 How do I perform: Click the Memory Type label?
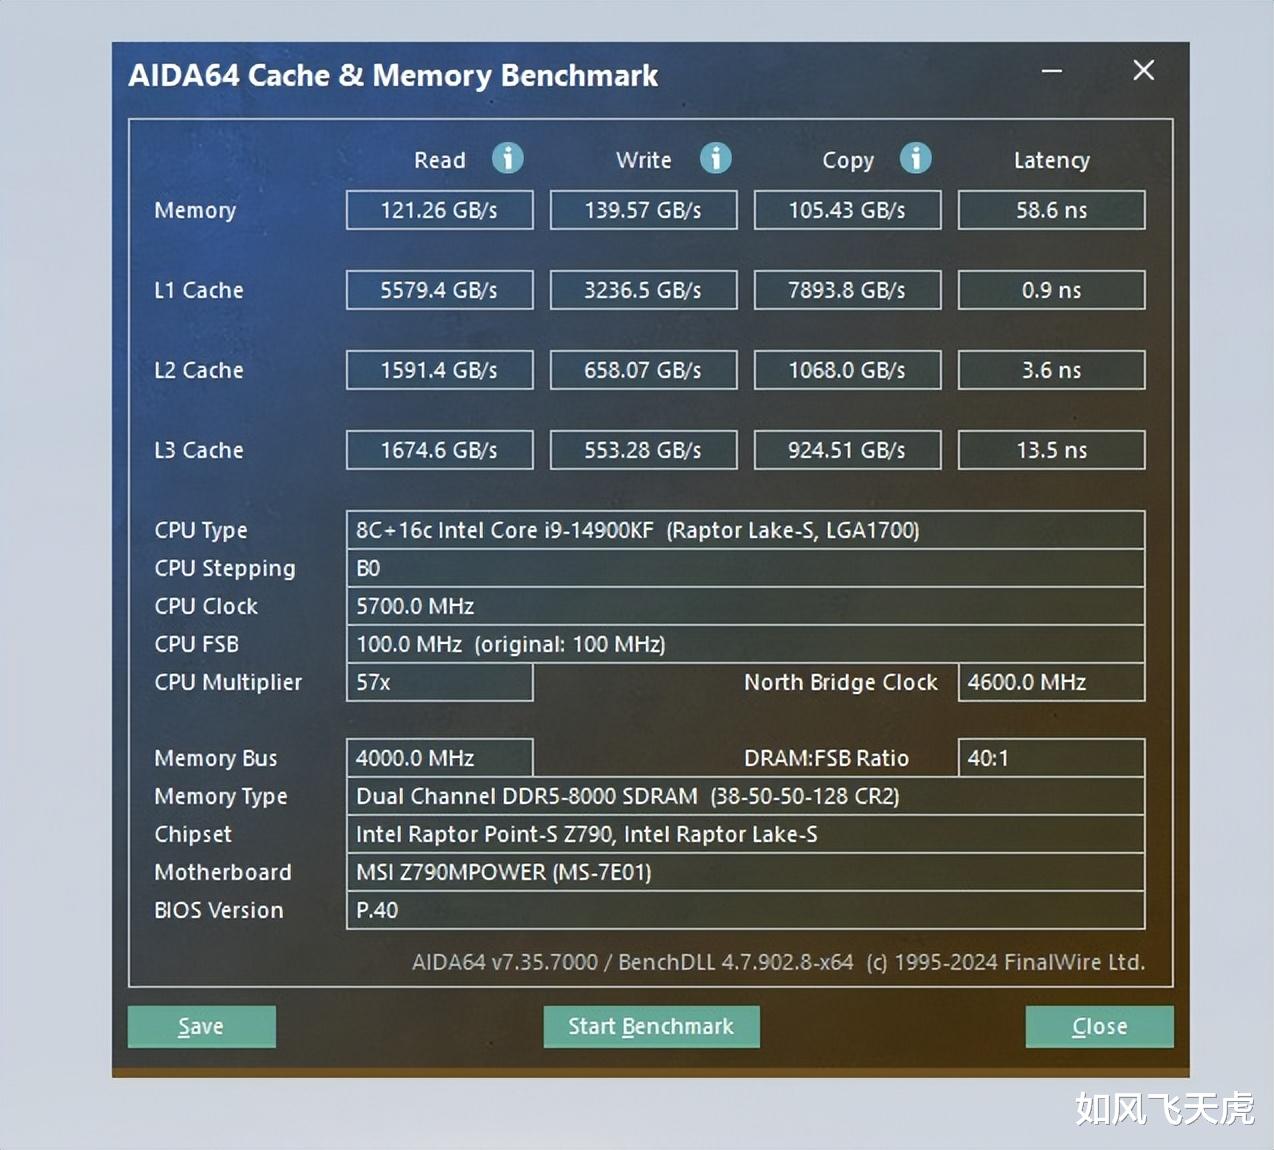coord(221,797)
